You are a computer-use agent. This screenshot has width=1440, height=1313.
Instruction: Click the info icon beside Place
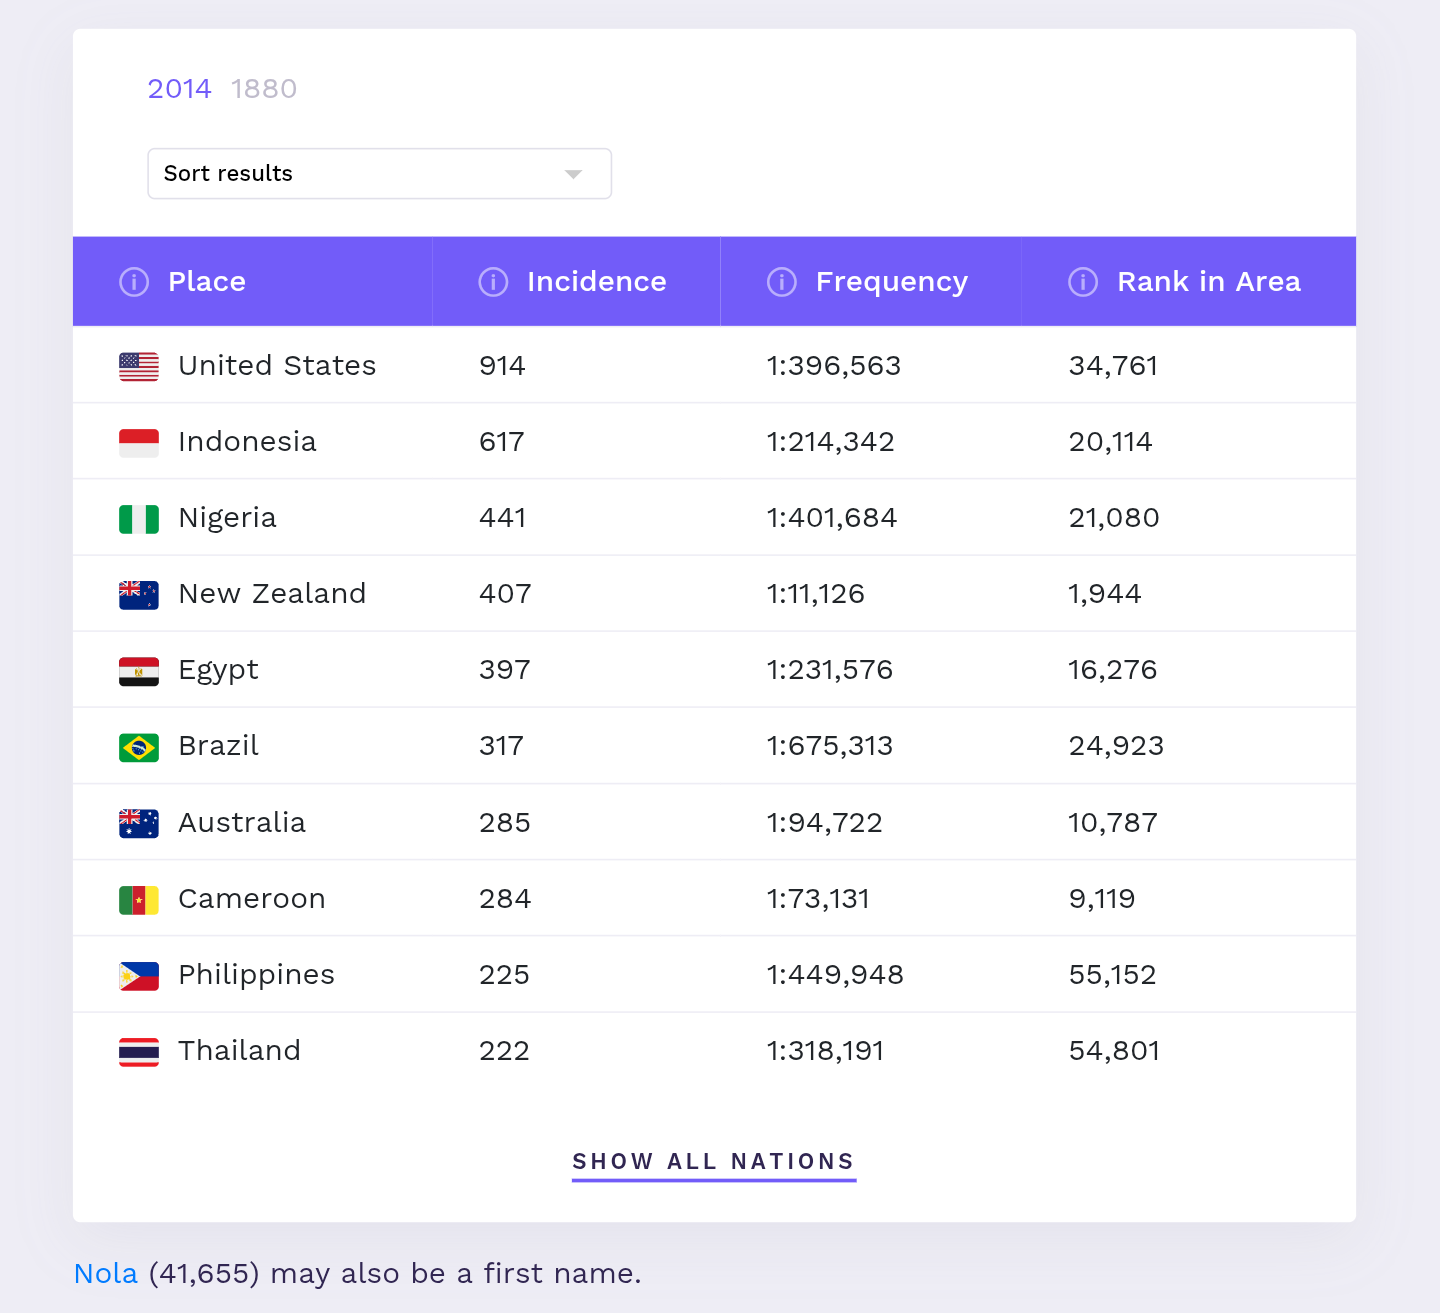[134, 282]
